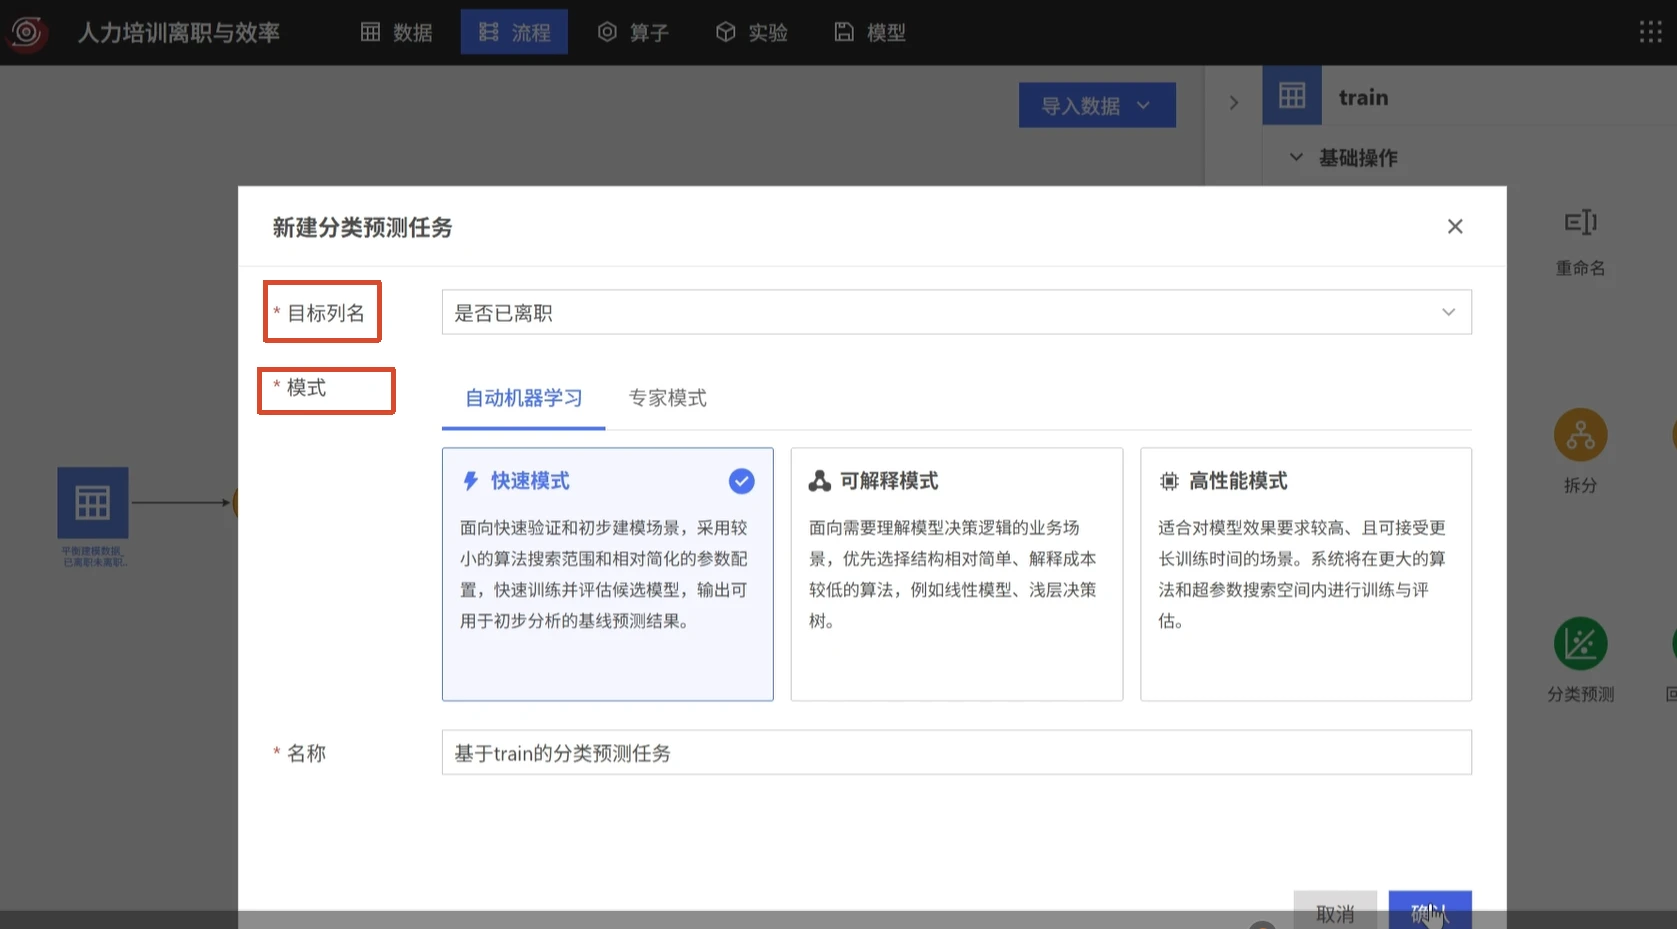Open the 实验 tab

(752, 33)
